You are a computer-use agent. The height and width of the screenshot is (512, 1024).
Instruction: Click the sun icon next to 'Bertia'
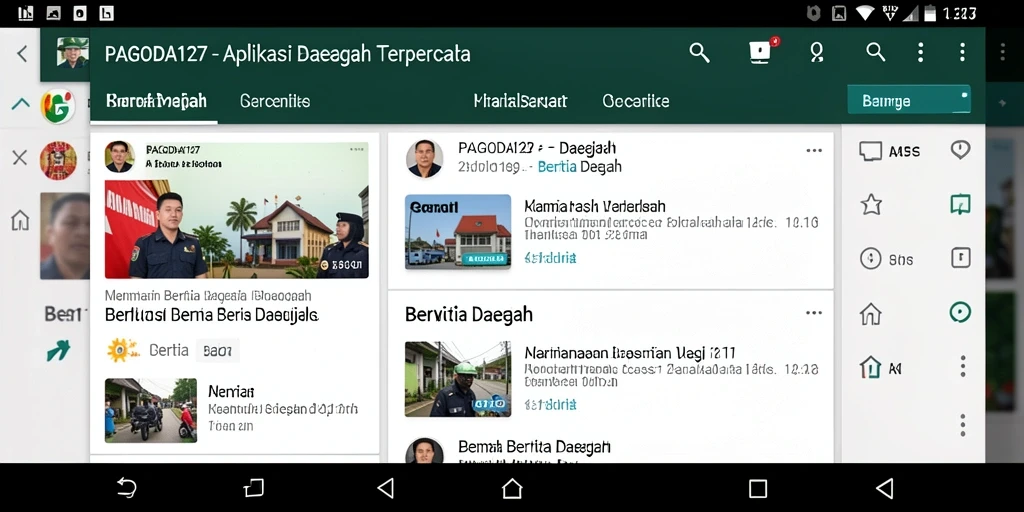click(x=123, y=351)
